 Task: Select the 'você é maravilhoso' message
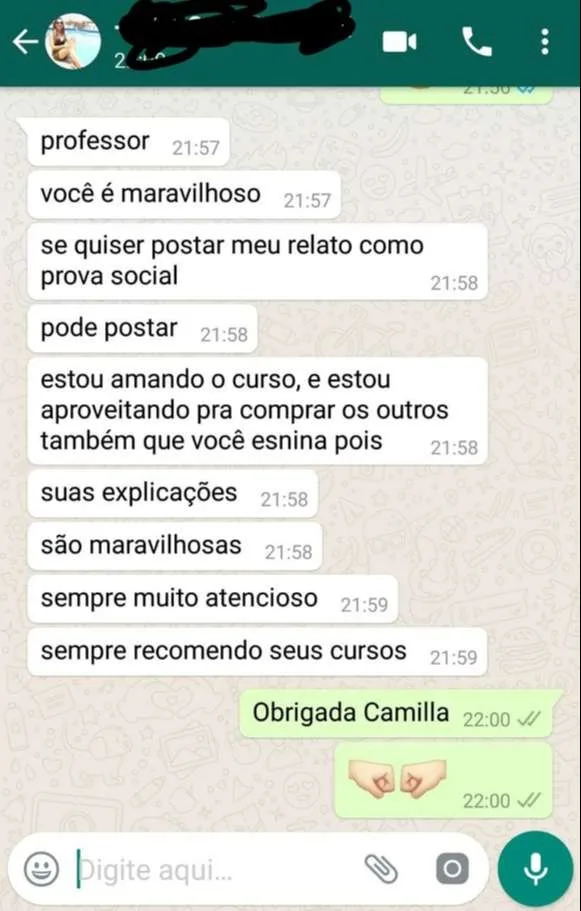[x=184, y=195]
